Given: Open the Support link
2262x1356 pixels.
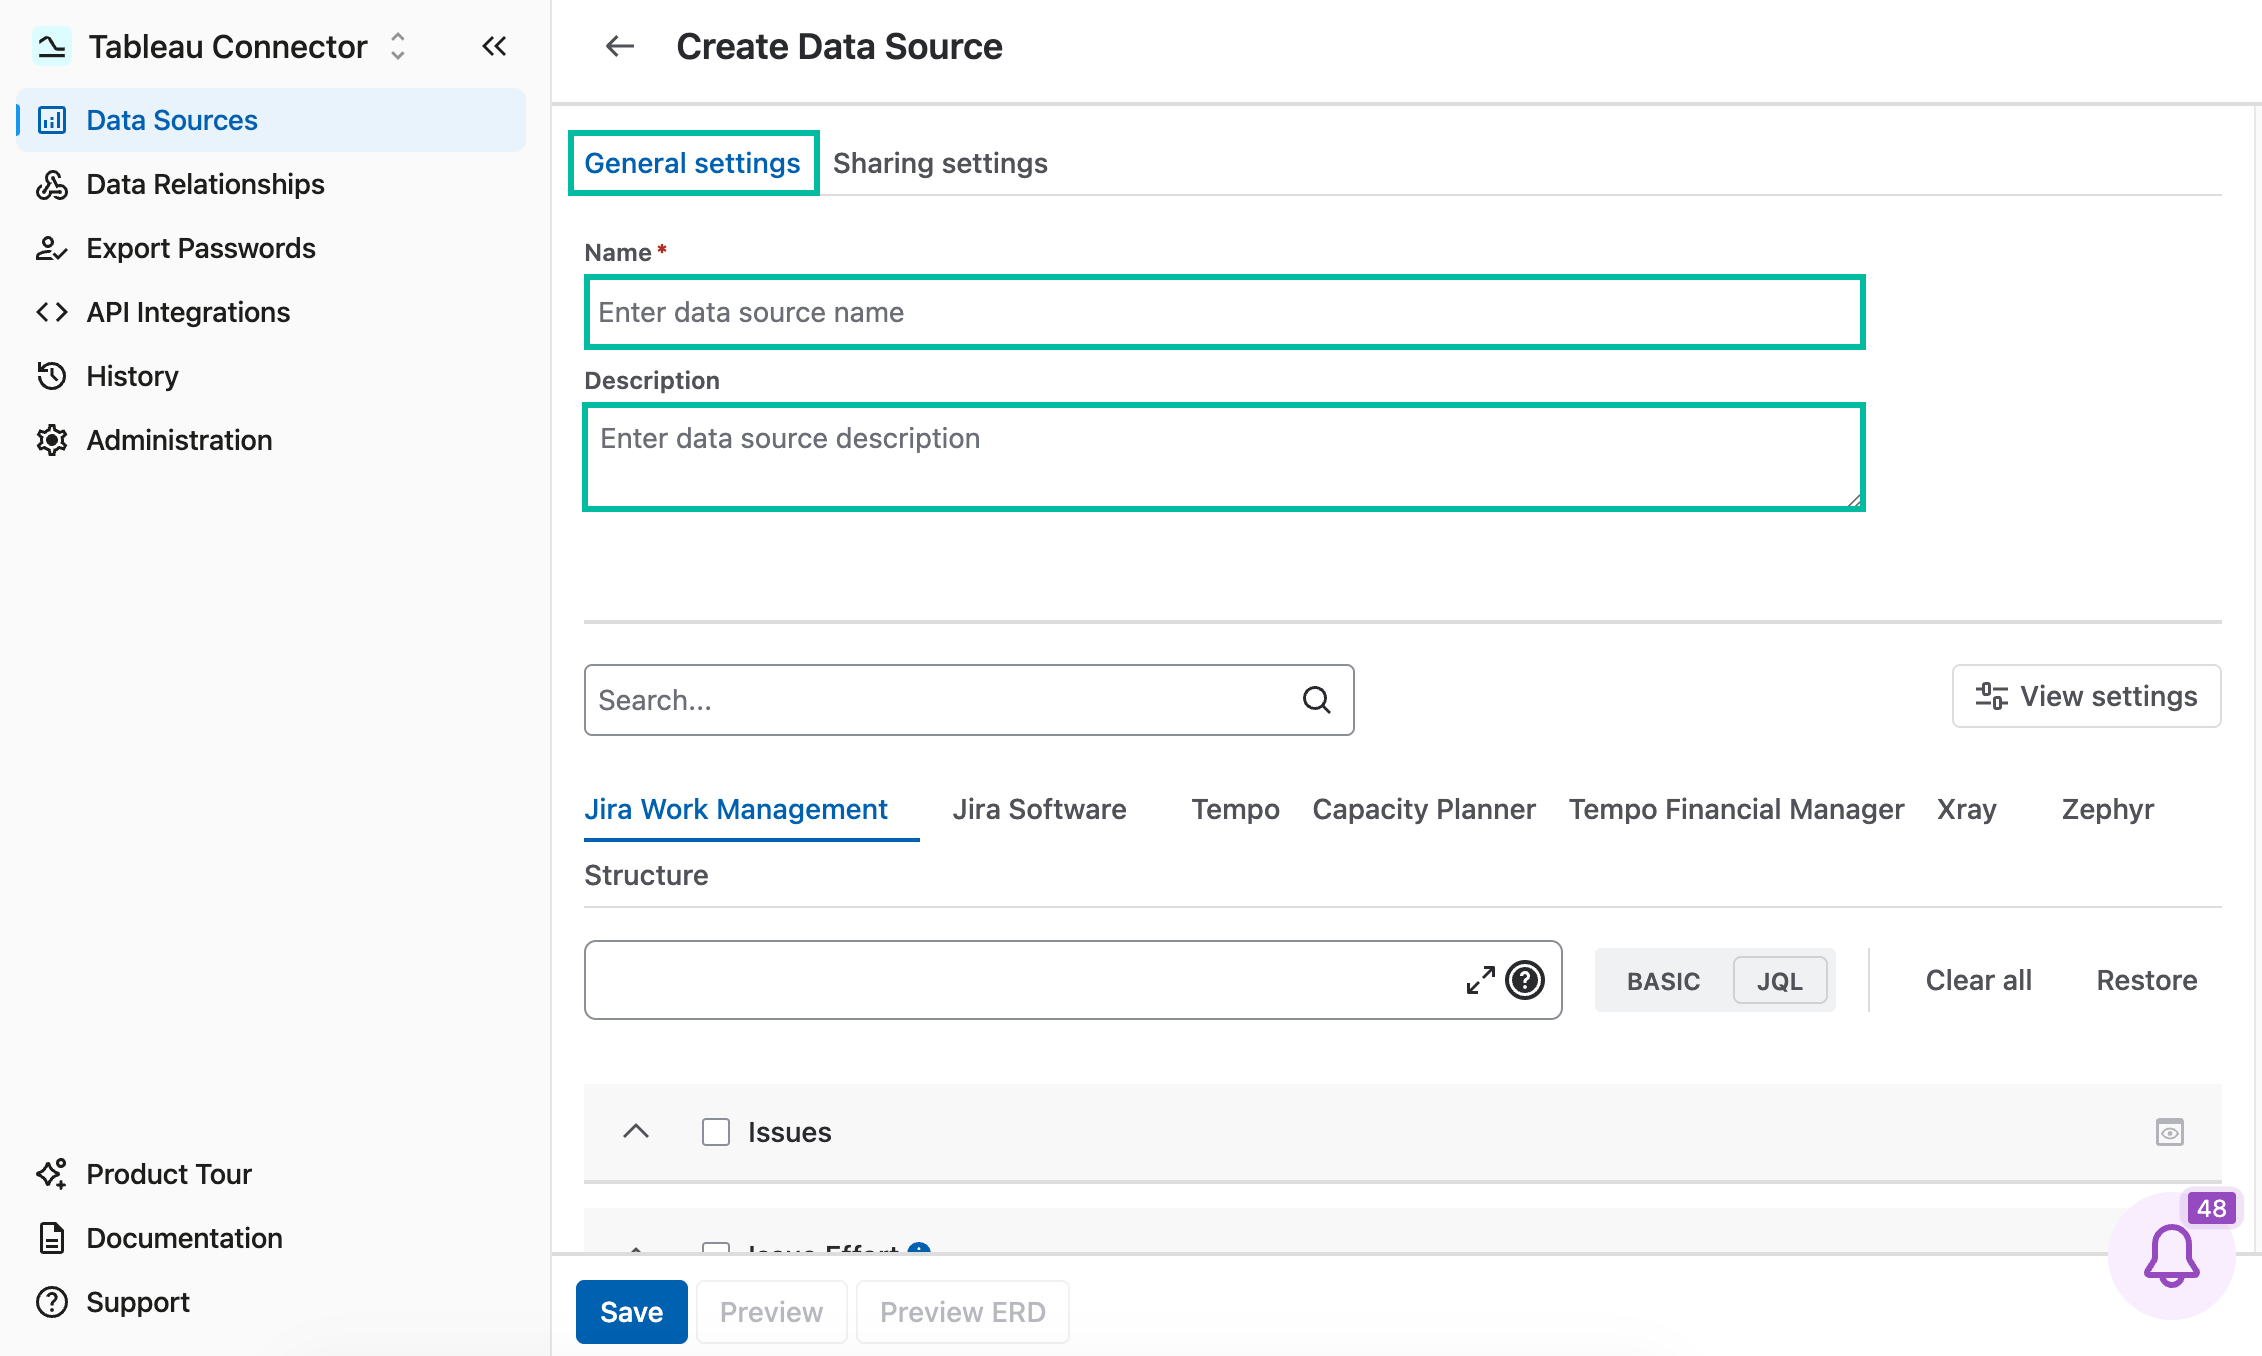Looking at the screenshot, I should 271,1302.
